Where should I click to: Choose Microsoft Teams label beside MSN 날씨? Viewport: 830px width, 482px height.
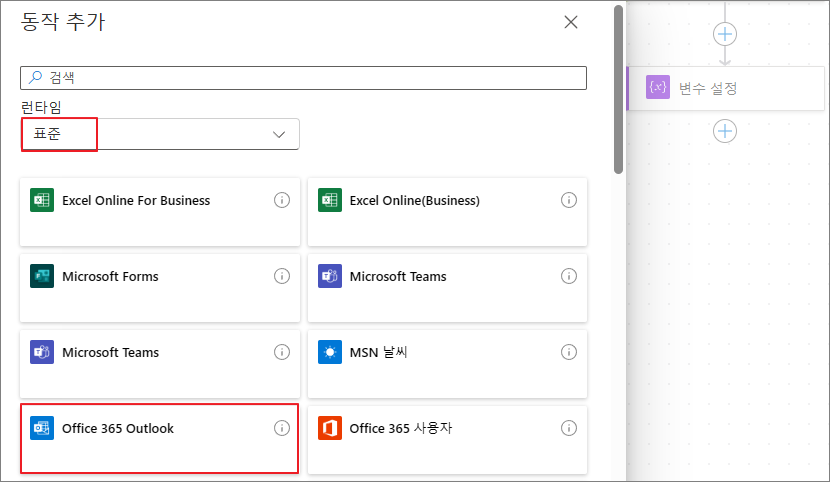[x=110, y=352]
